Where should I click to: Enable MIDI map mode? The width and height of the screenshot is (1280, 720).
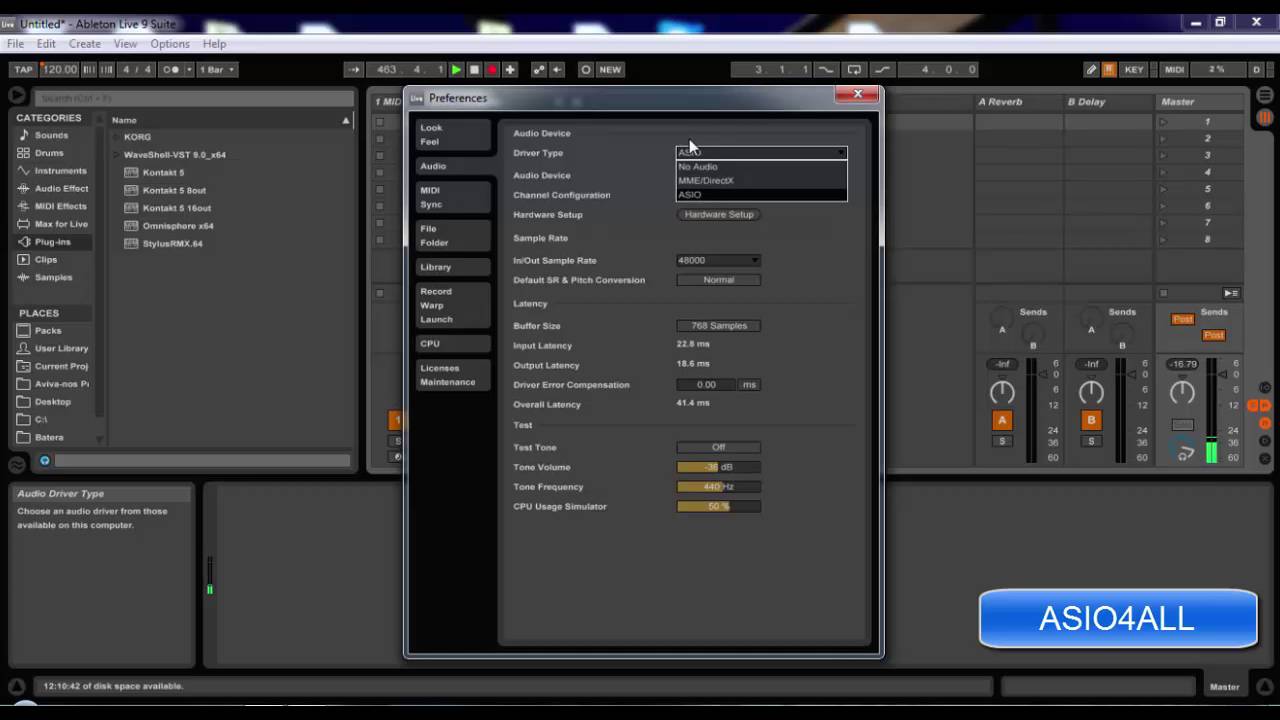tap(1174, 70)
